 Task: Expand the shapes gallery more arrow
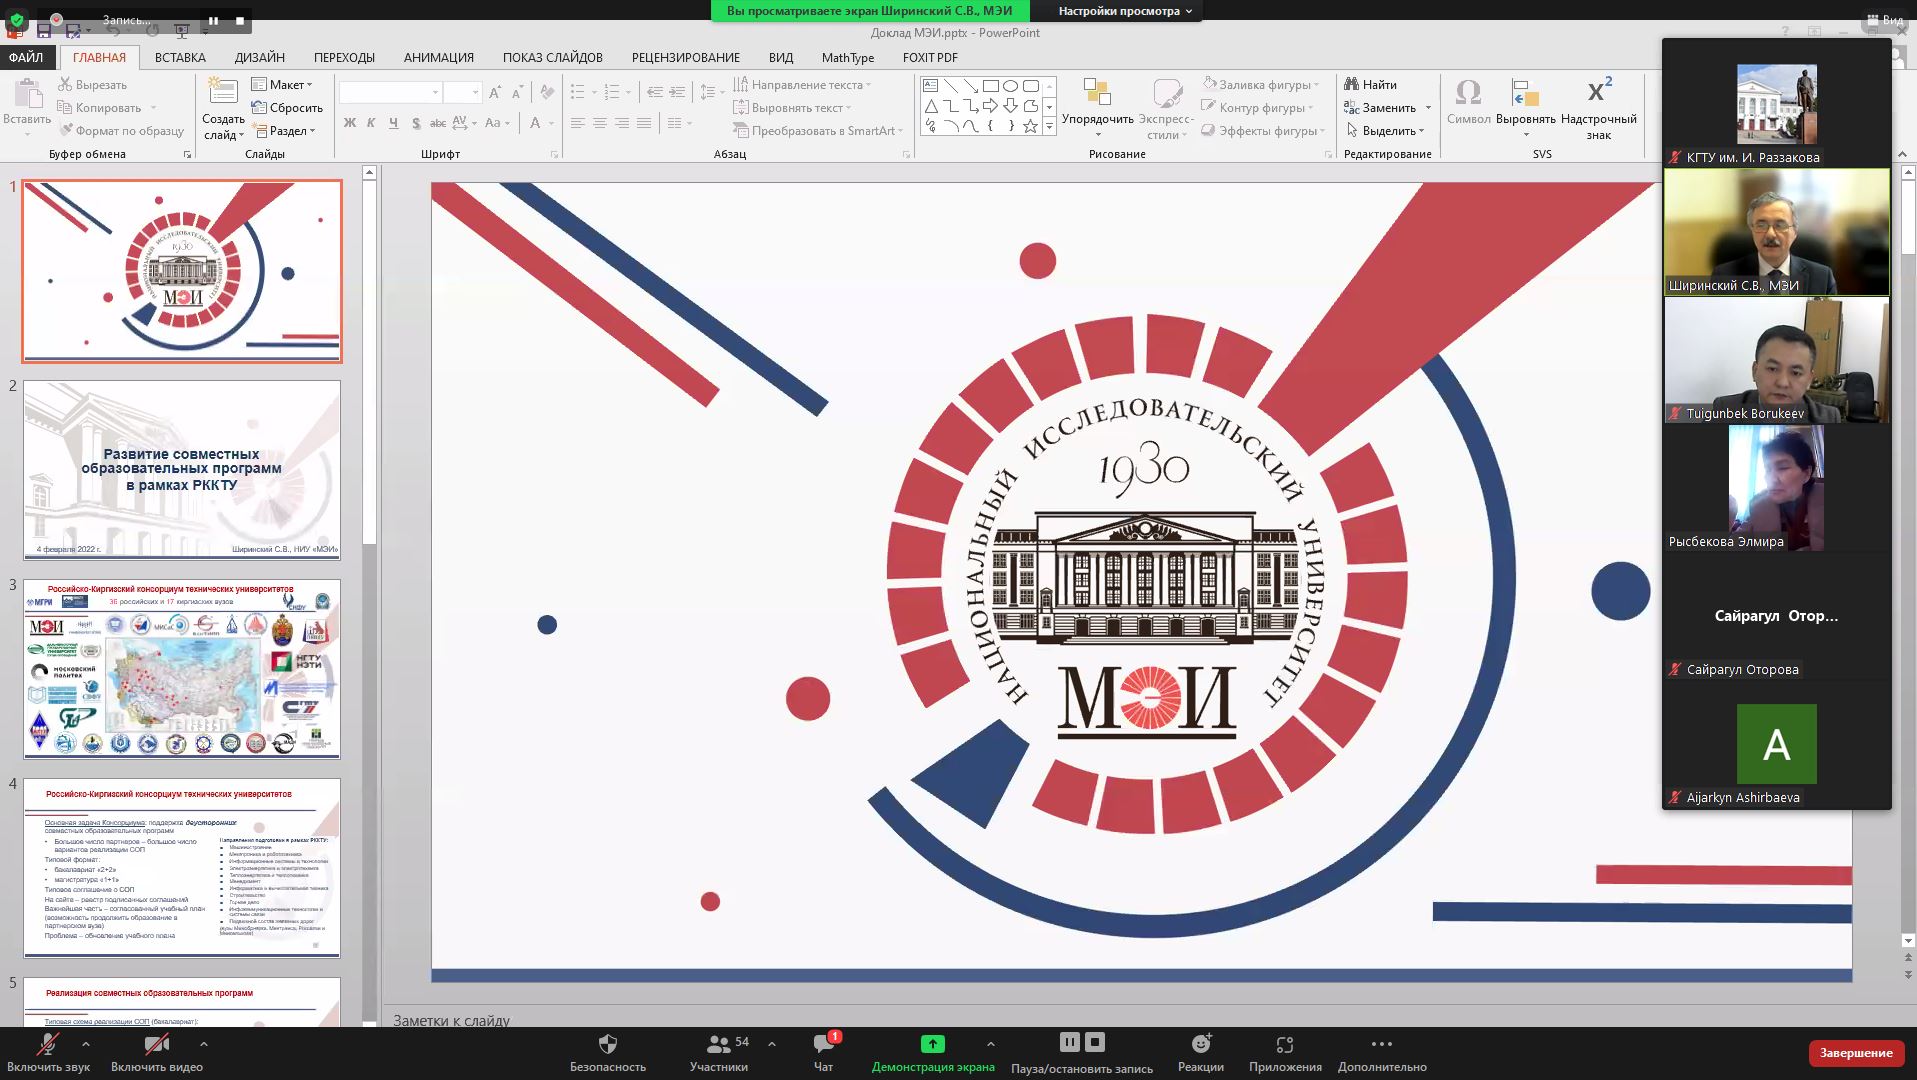(x=1049, y=127)
